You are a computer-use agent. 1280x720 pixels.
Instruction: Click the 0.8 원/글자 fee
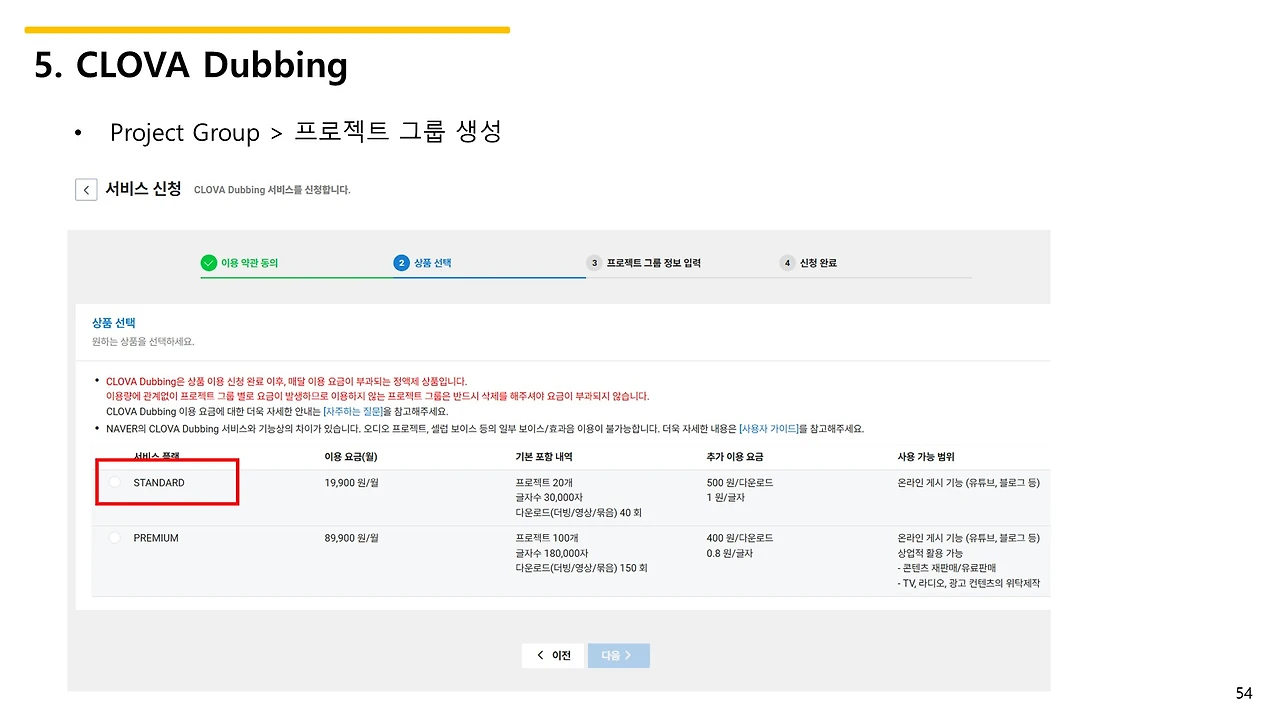(x=729, y=553)
